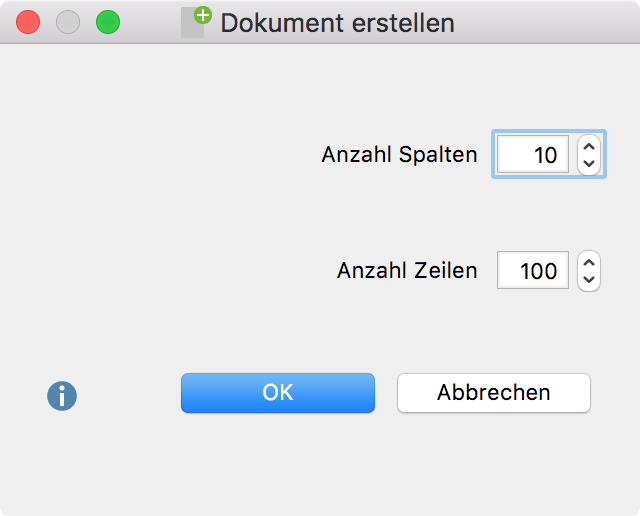Focus the Anzahl Zeilen number field
Screen dimensions: 640x516
pyautogui.click(x=533, y=270)
